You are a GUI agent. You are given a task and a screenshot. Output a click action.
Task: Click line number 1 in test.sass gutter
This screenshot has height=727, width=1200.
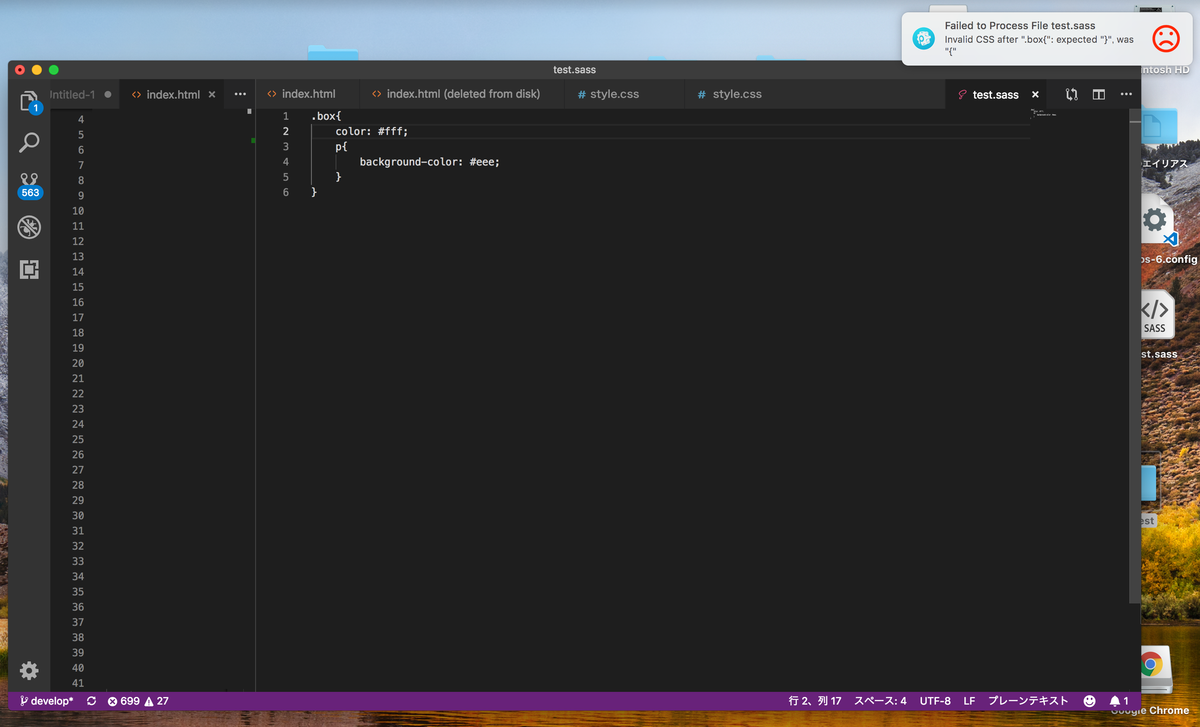click(x=286, y=116)
